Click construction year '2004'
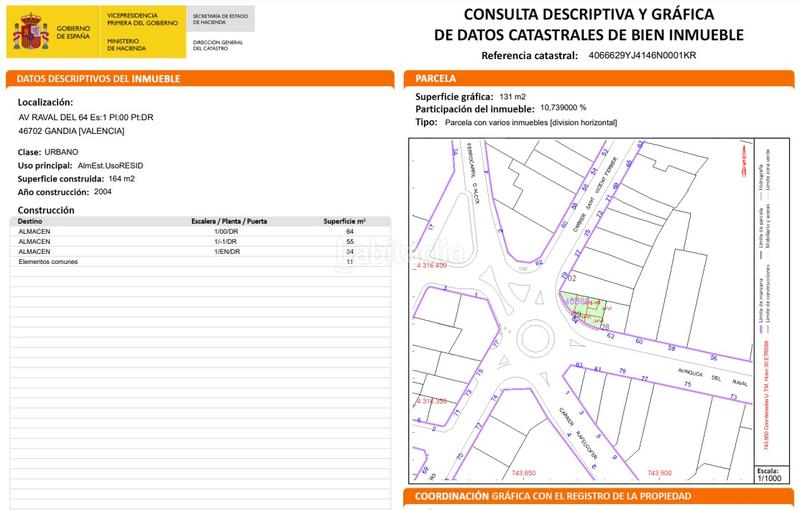The image size is (800, 510). pyautogui.click(x=103, y=192)
